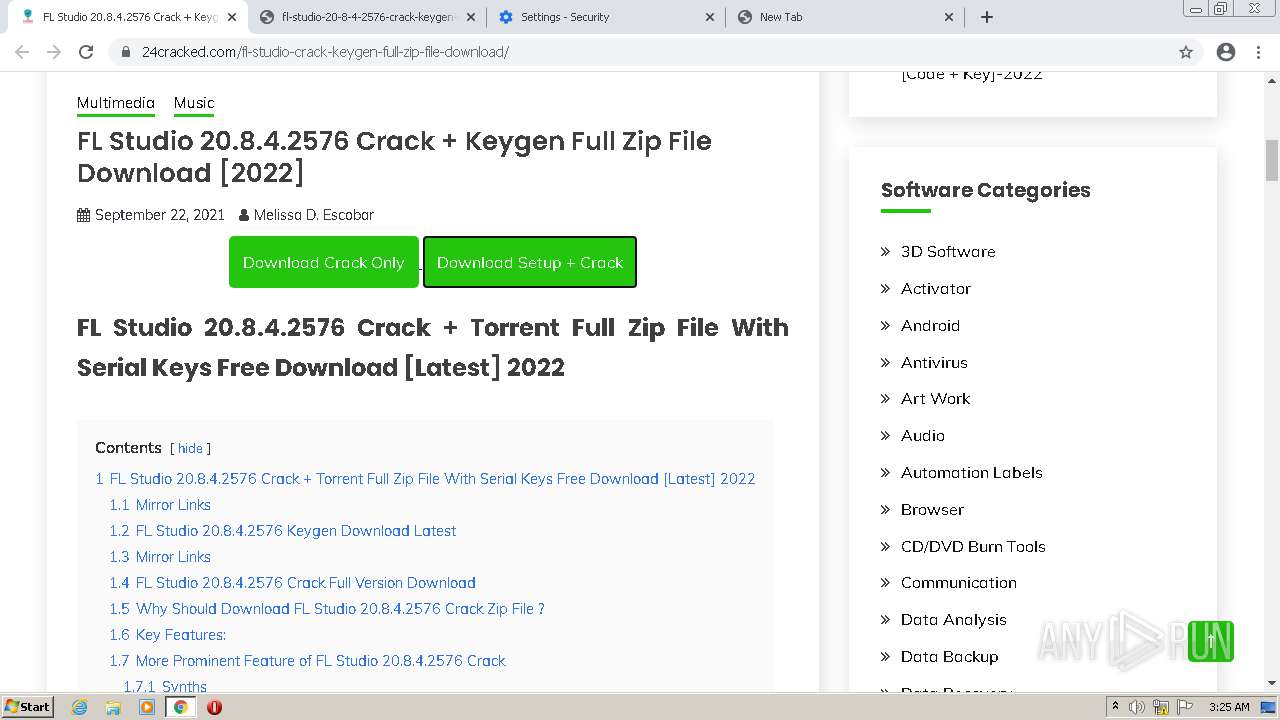Open the system tray volume icon
The height and width of the screenshot is (720, 1280).
pos(1137,707)
